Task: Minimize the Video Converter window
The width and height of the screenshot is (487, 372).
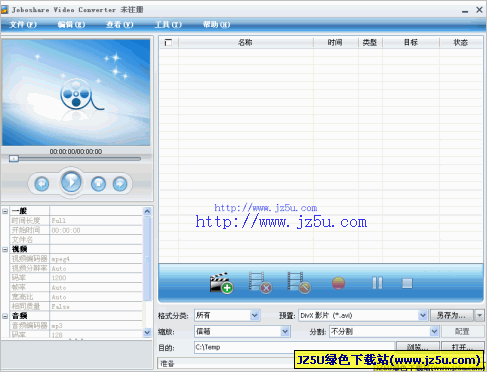Action: tap(465, 11)
